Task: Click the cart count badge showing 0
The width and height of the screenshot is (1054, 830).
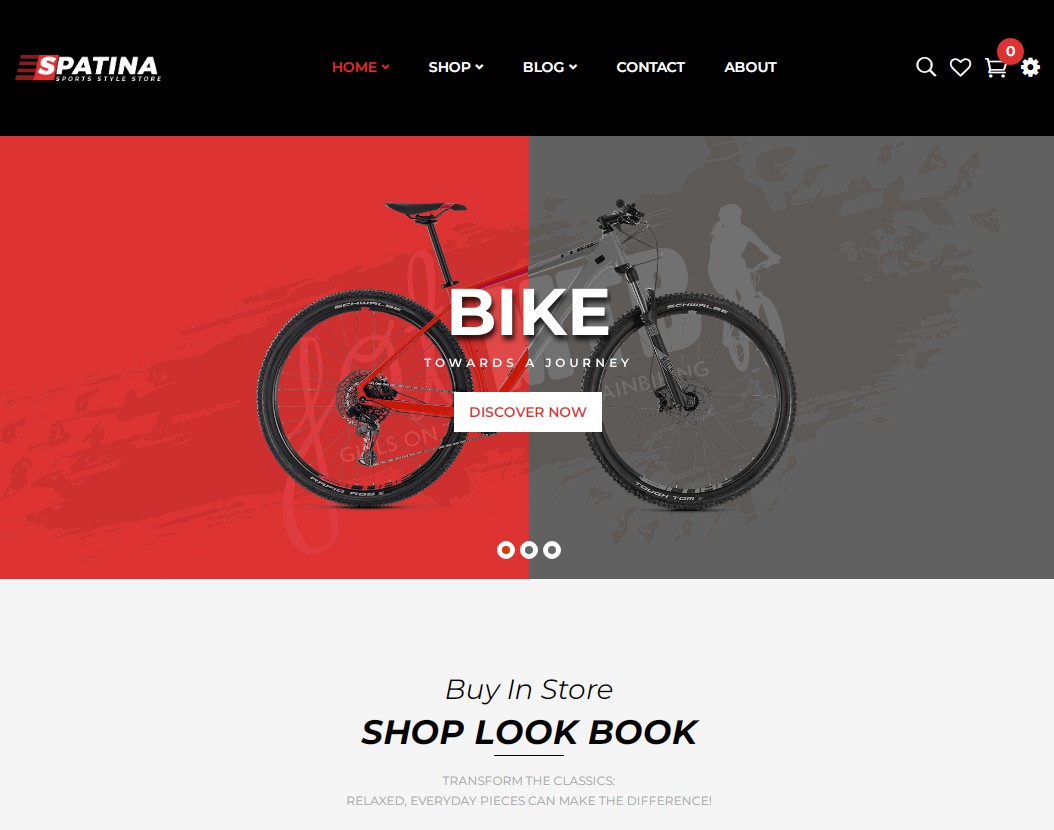Action: (x=1010, y=51)
